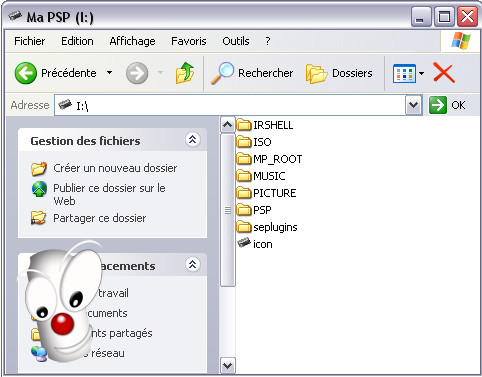Open the Affichage menu
482x377 pixels.
(132, 41)
